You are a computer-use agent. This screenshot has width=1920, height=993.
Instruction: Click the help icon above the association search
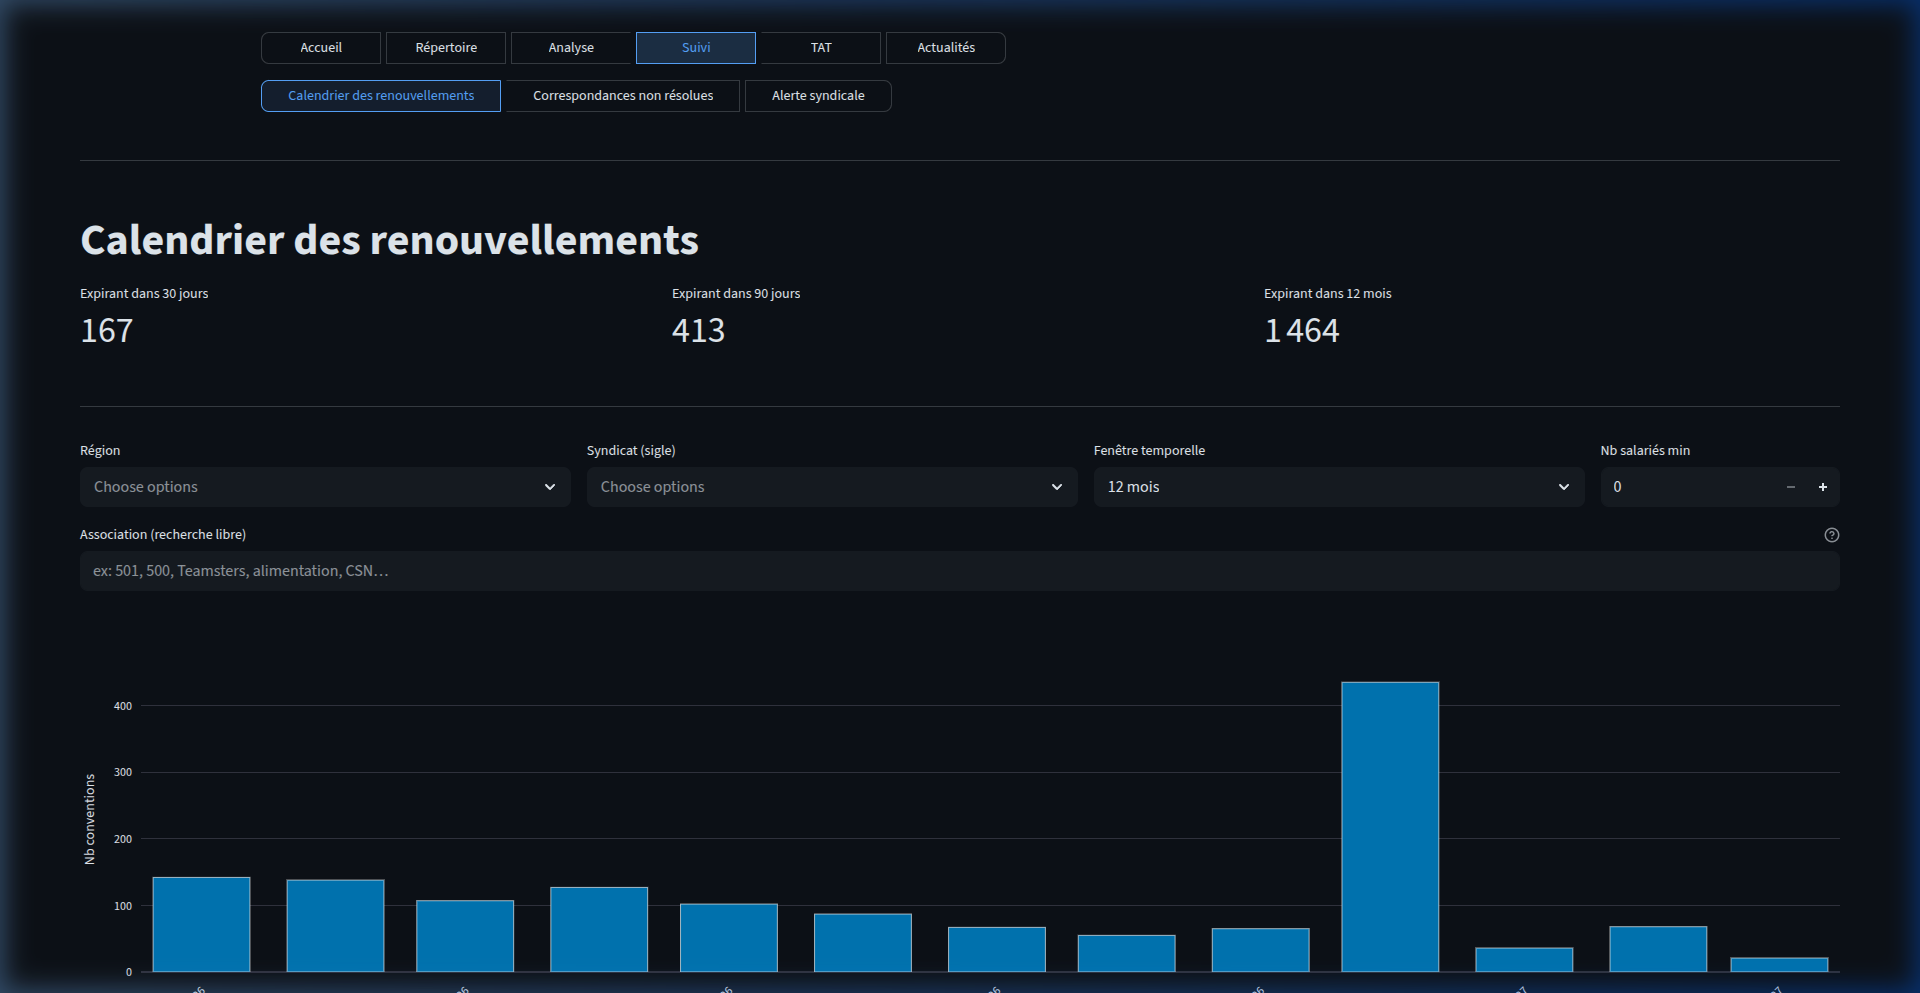point(1831,535)
